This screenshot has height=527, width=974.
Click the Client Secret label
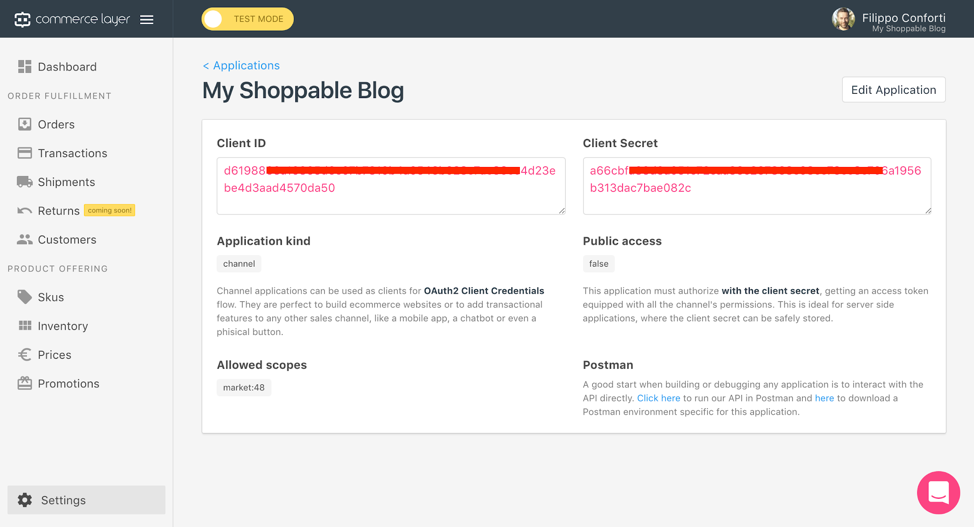click(x=620, y=143)
